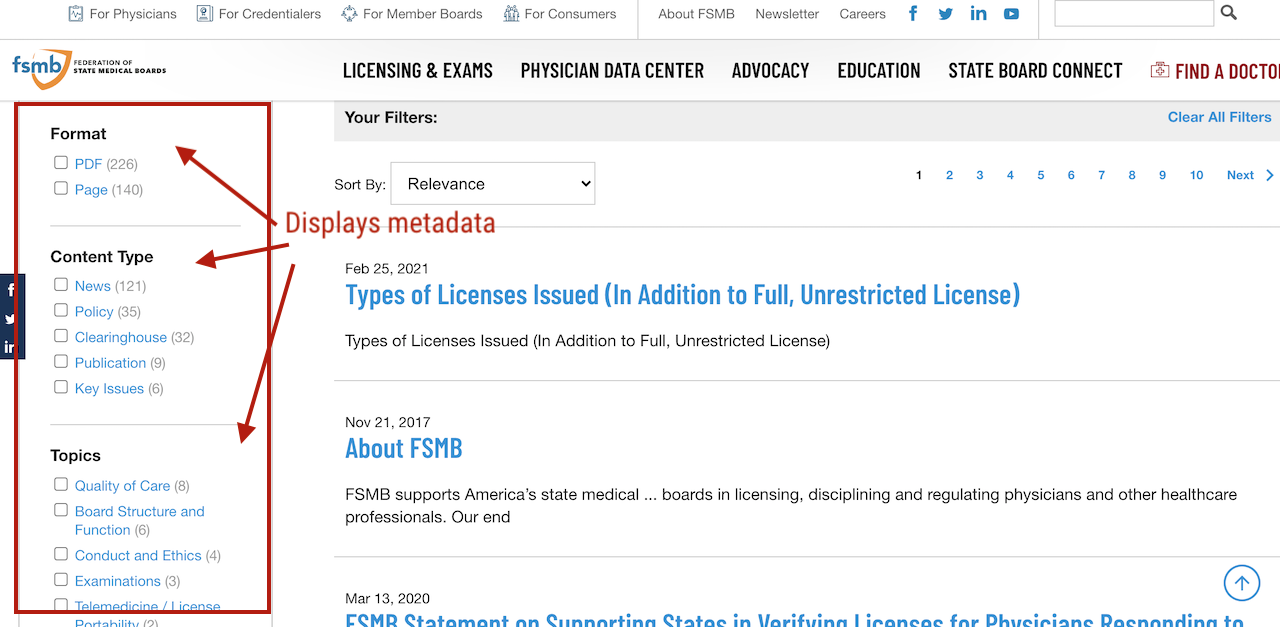
Task: Go to results page 10
Action: (x=1196, y=175)
